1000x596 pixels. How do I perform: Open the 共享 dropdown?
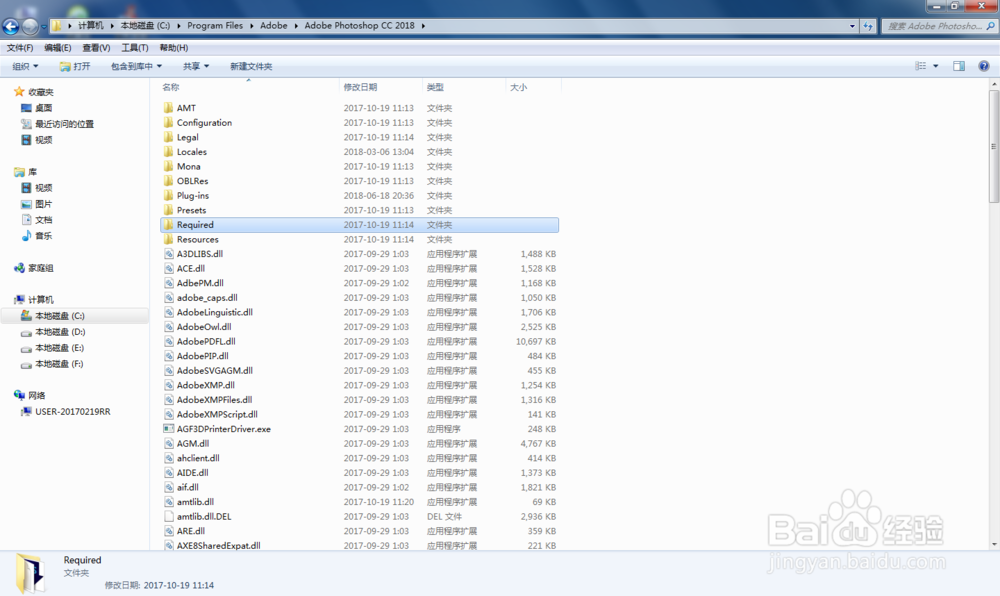point(196,66)
